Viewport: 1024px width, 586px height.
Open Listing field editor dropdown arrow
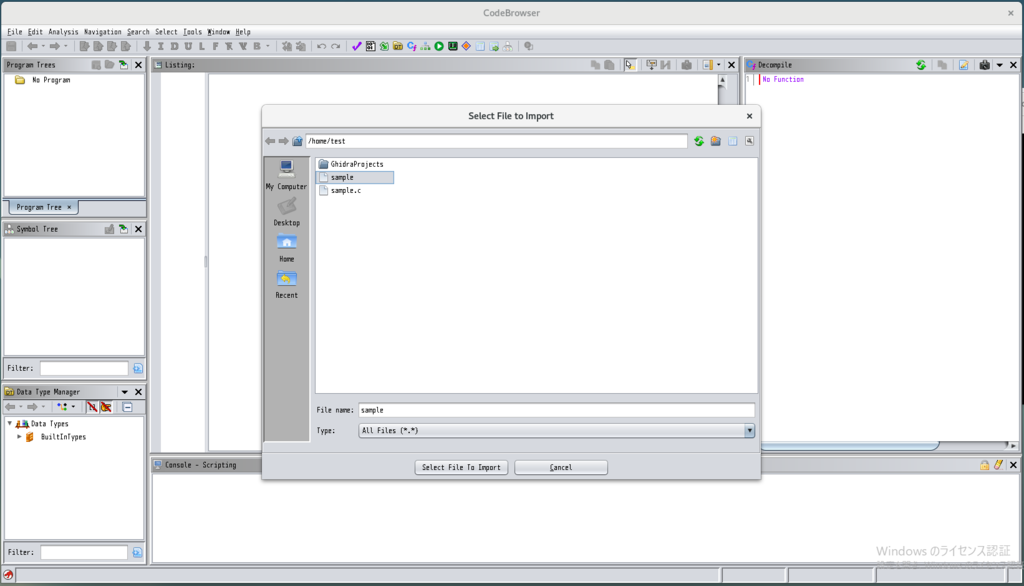pos(718,65)
